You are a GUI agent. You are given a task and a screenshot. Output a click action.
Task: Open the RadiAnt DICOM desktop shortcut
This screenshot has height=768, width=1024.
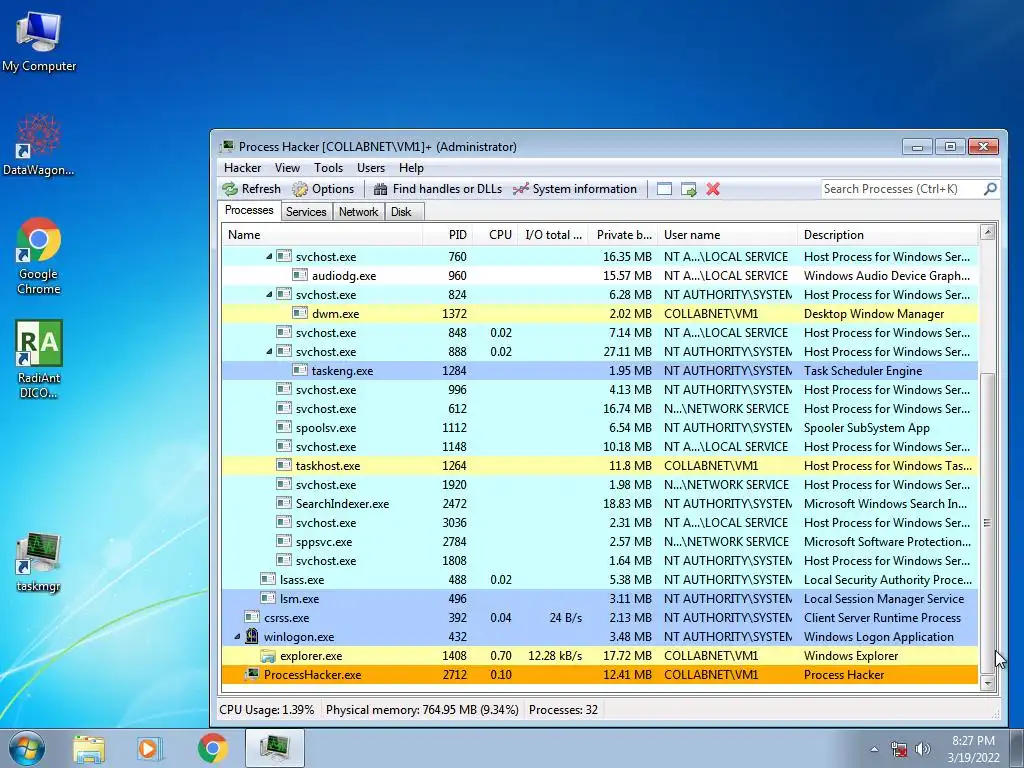click(39, 360)
